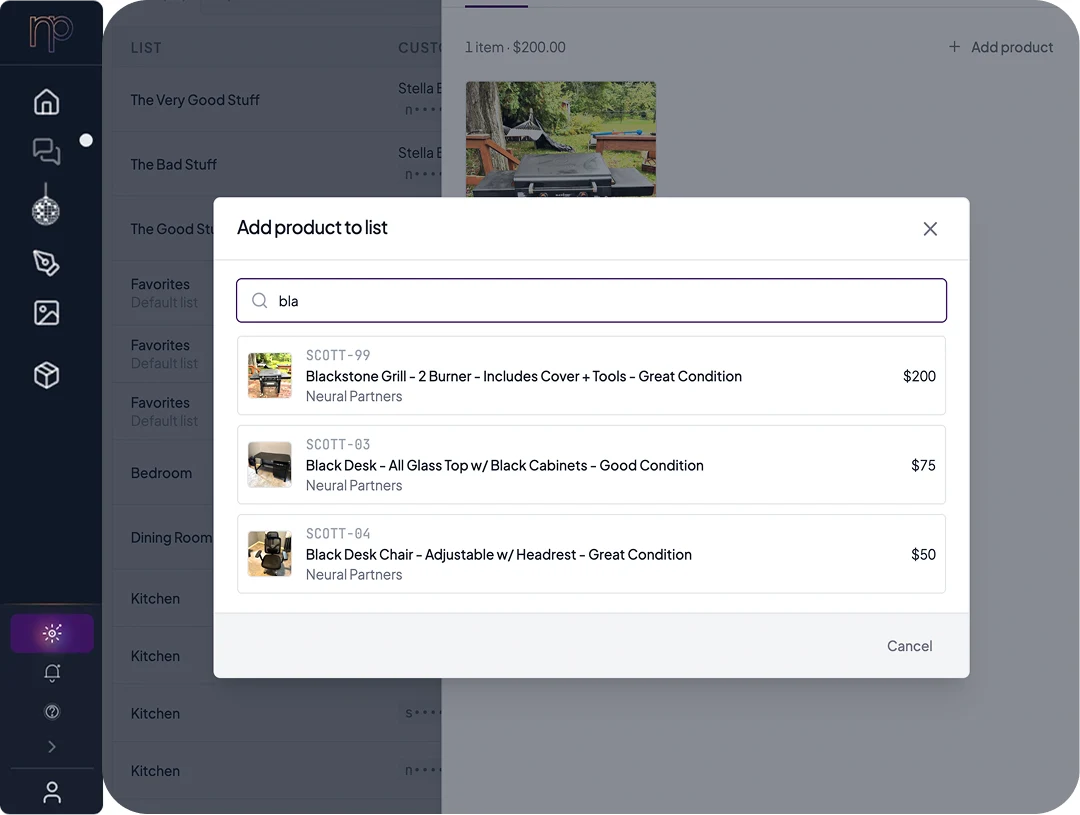
Task: Click the Add product button behind dialog
Action: [x=1001, y=47]
